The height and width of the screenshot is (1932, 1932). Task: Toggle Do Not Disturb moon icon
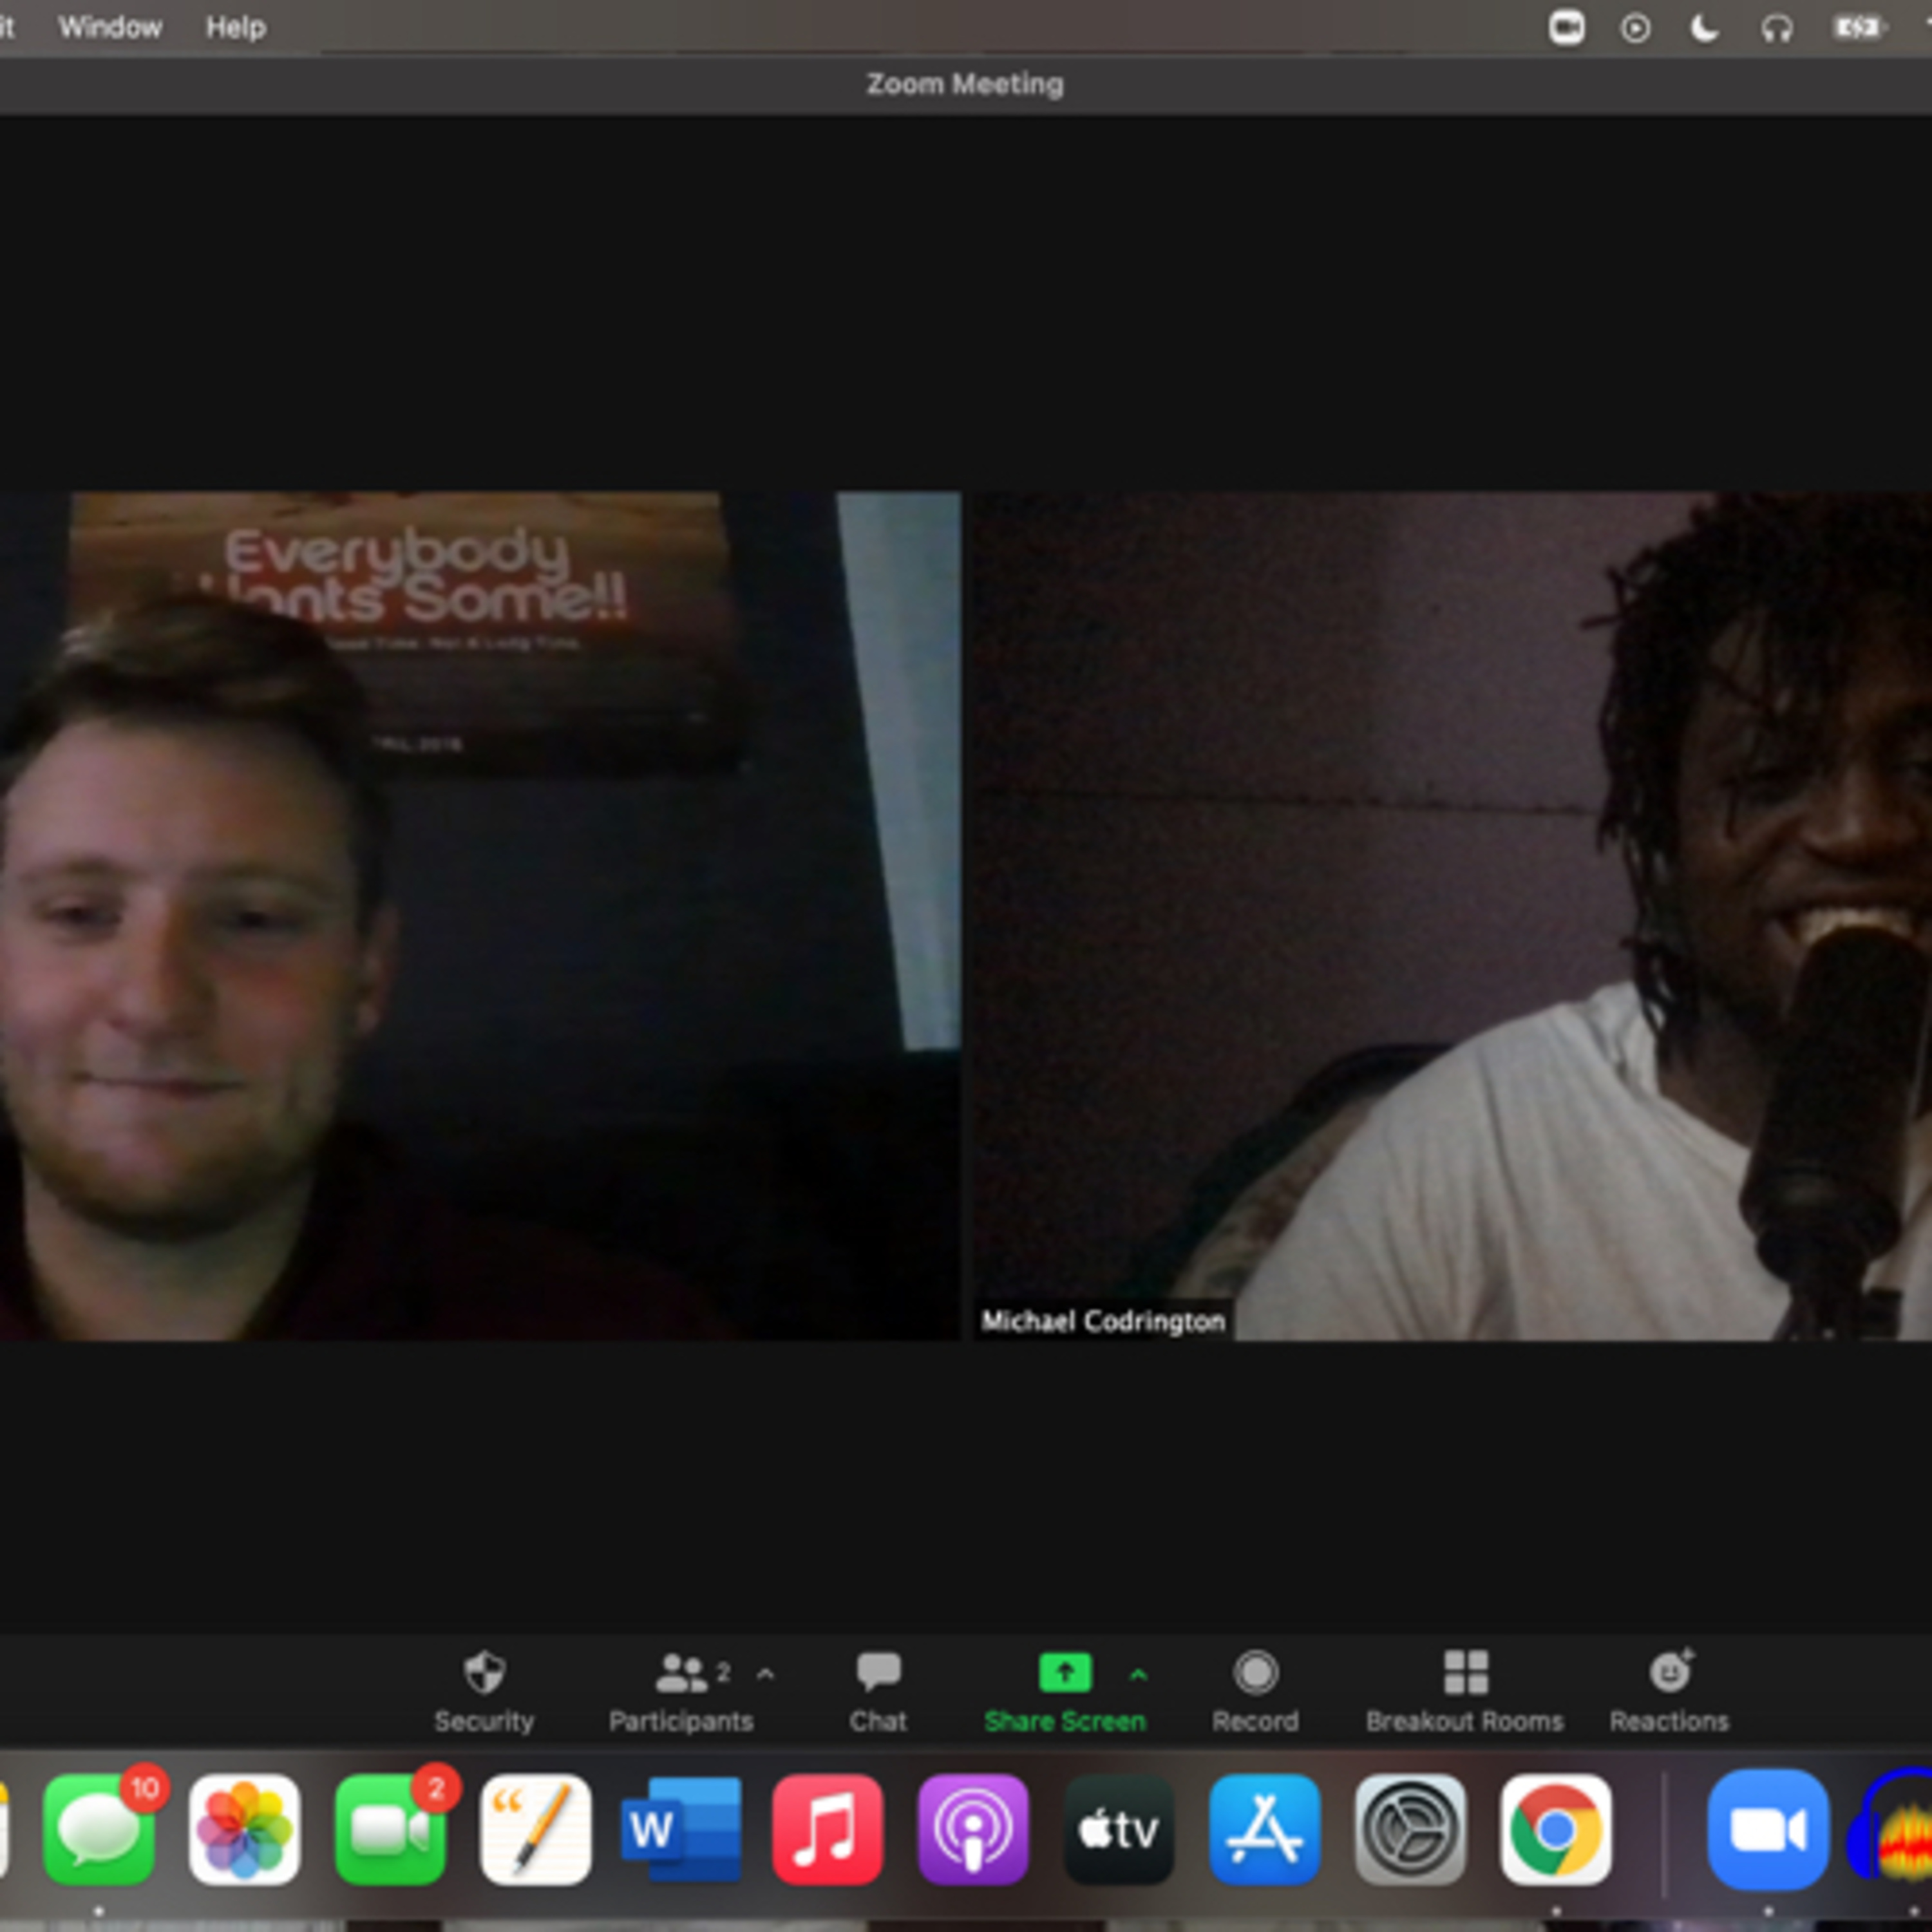coord(1705,28)
